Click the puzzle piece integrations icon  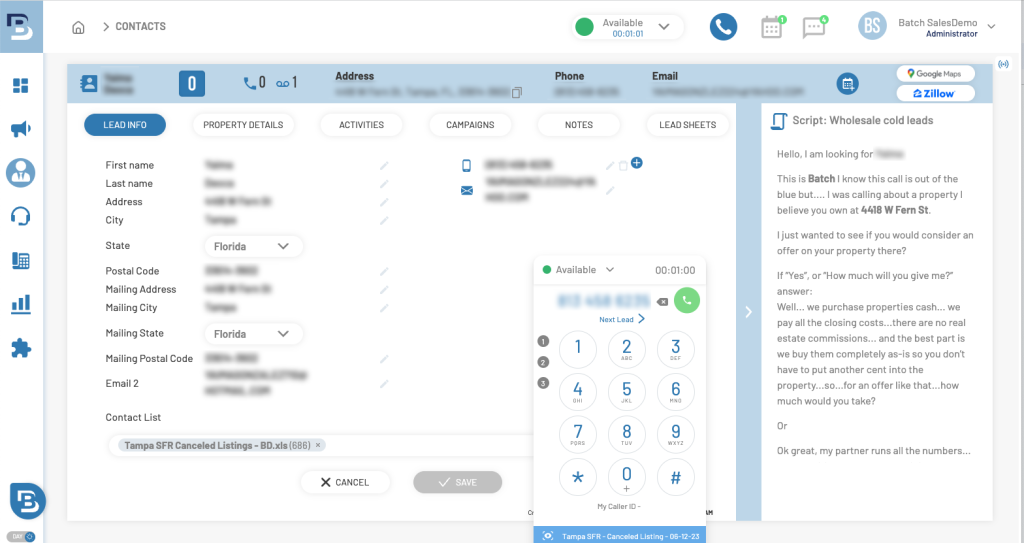pos(20,348)
